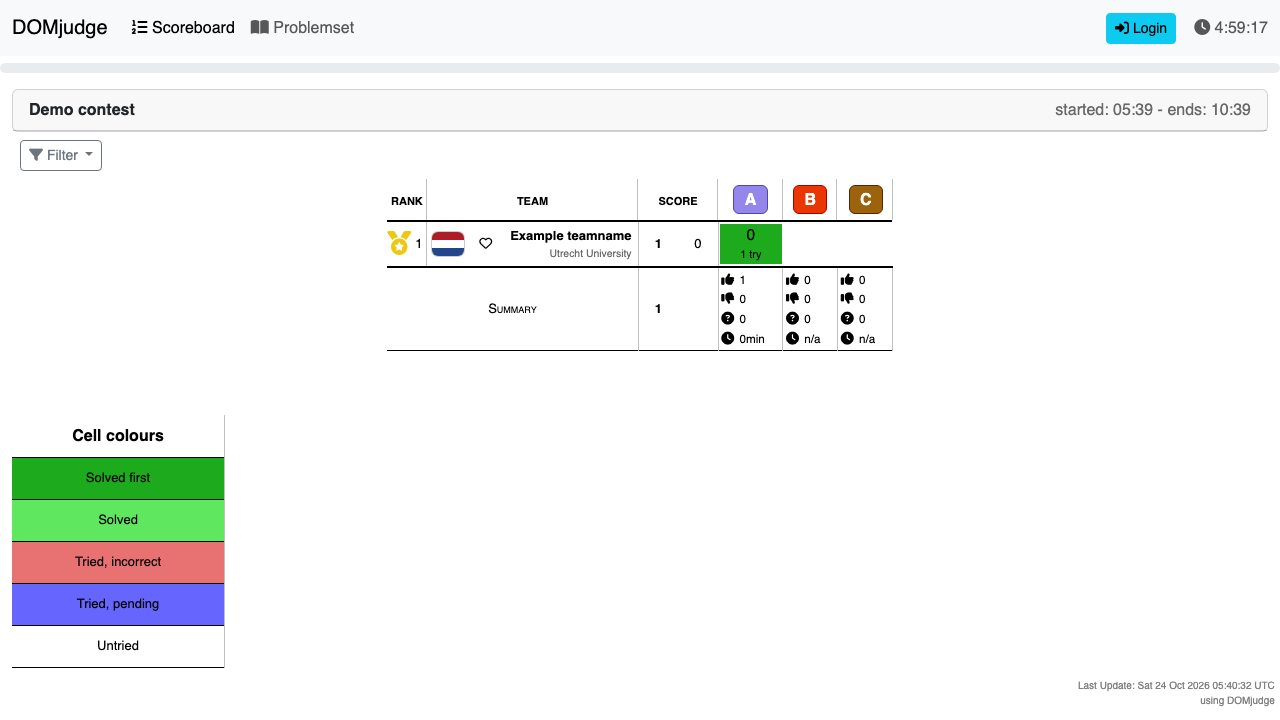Click the TEAM column header
This screenshot has width=1280, height=720.
(532, 201)
